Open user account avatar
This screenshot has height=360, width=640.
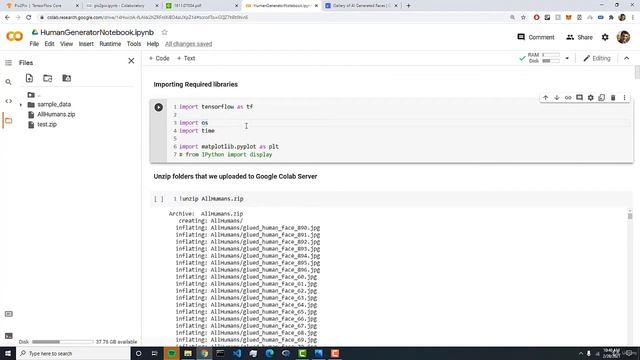click(x=623, y=37)
